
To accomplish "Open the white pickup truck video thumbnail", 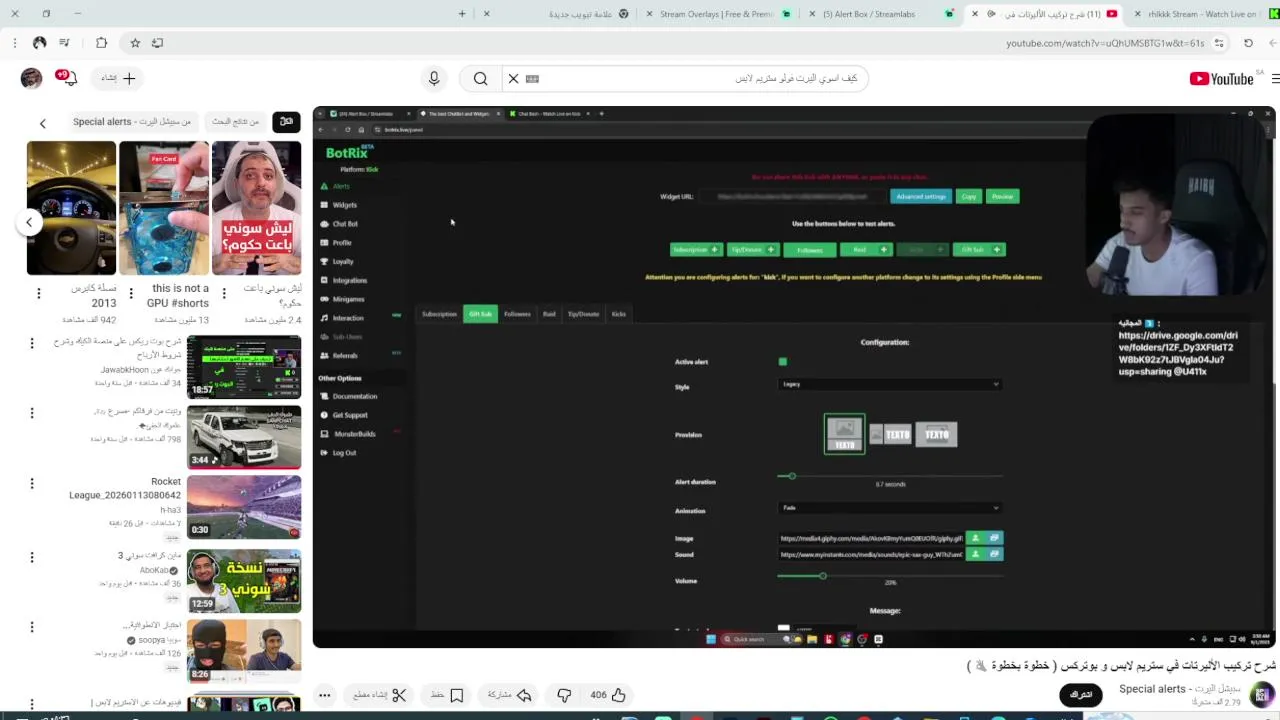I will click(x=244, y=437).
